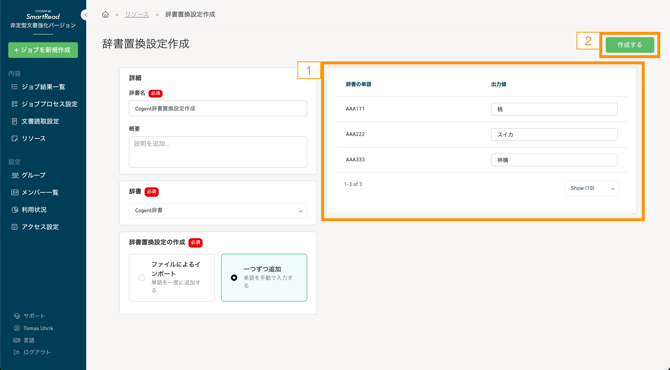This screenshot has height=370, width=670.
Task: Click the AAA222 dictionary word cell
Action: click(355, 134)
